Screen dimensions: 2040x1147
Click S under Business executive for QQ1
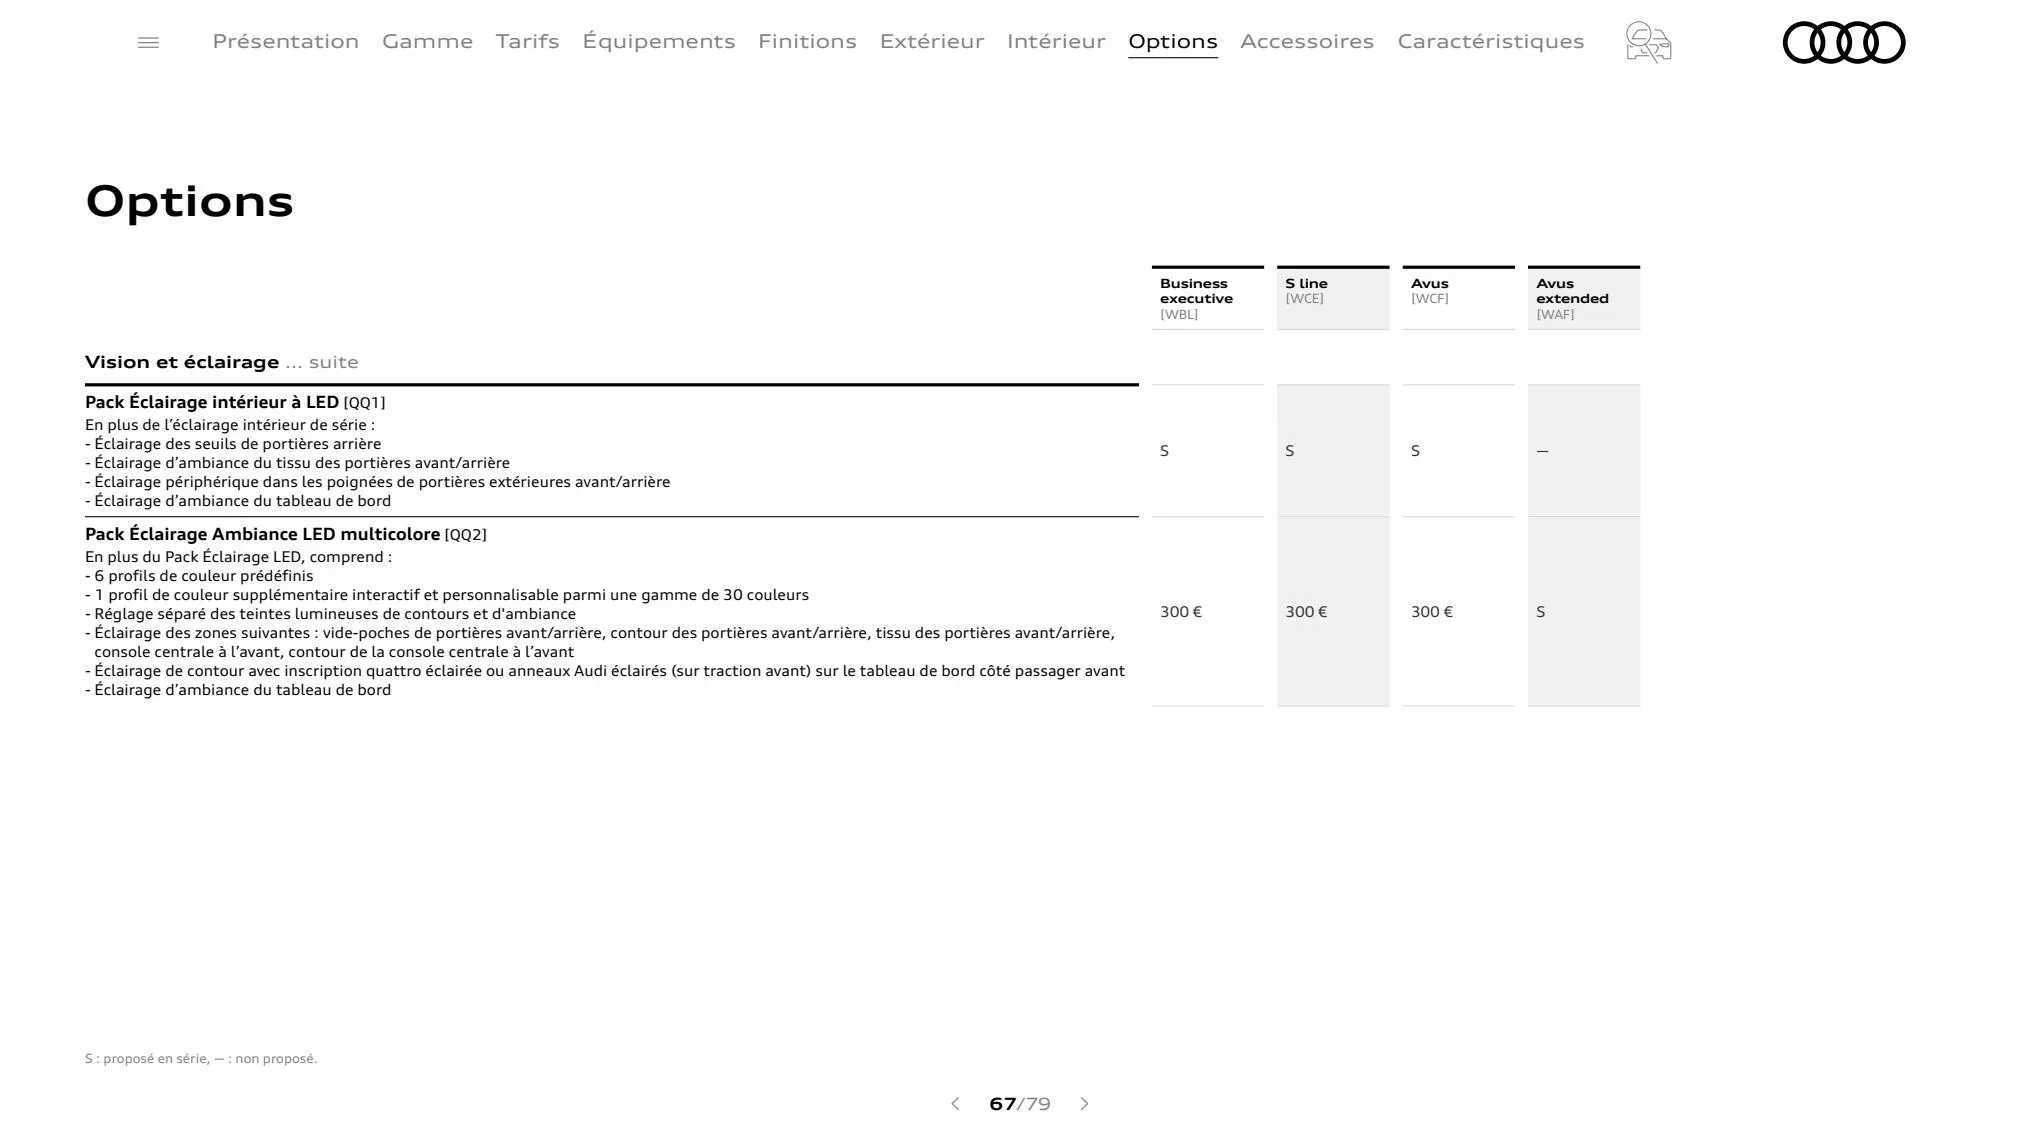(x=1164, y=451)
